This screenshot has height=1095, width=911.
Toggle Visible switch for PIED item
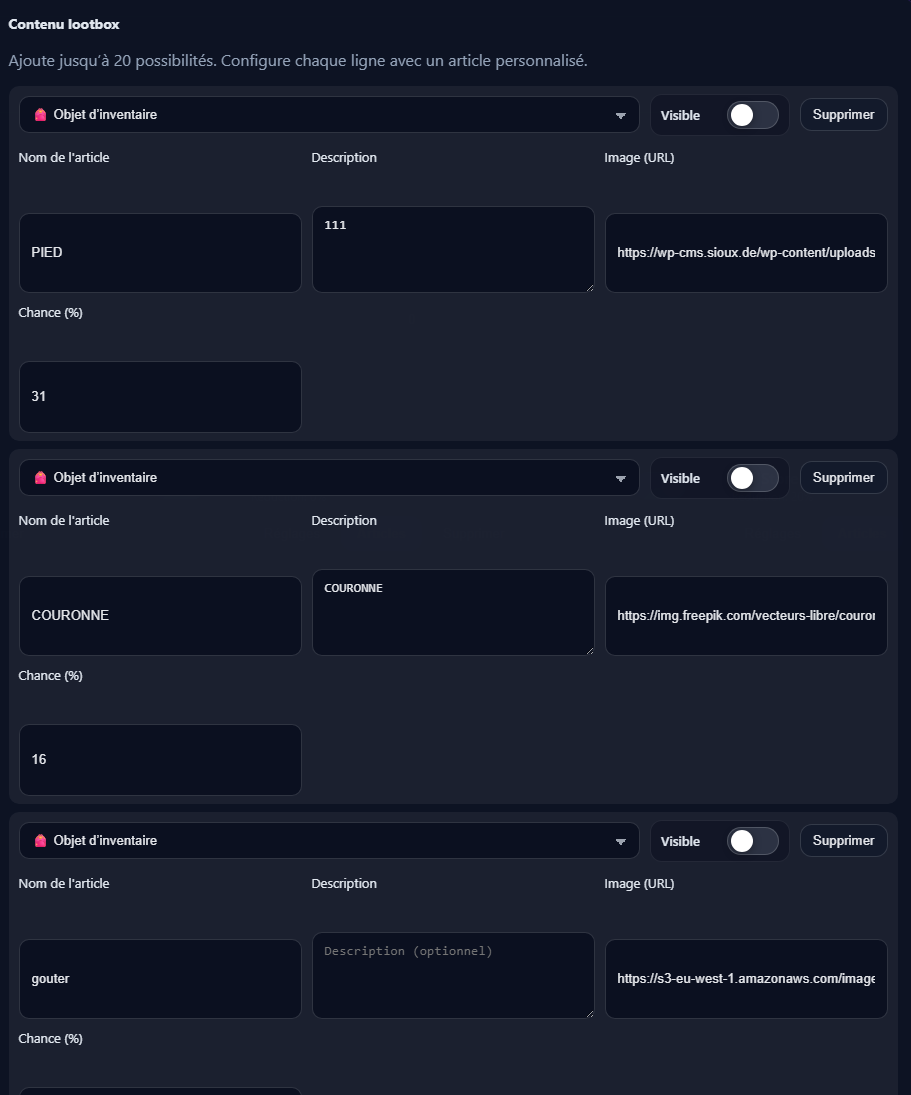coord(752,115)
